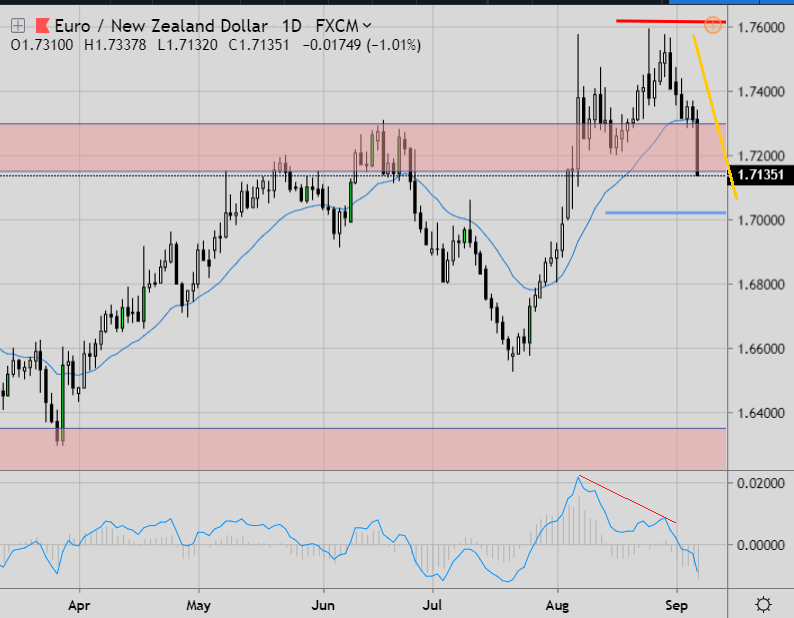Screen dimensions: 794x618
Task: Click the Jun label on time axis
Action: [x=323, y=605]
